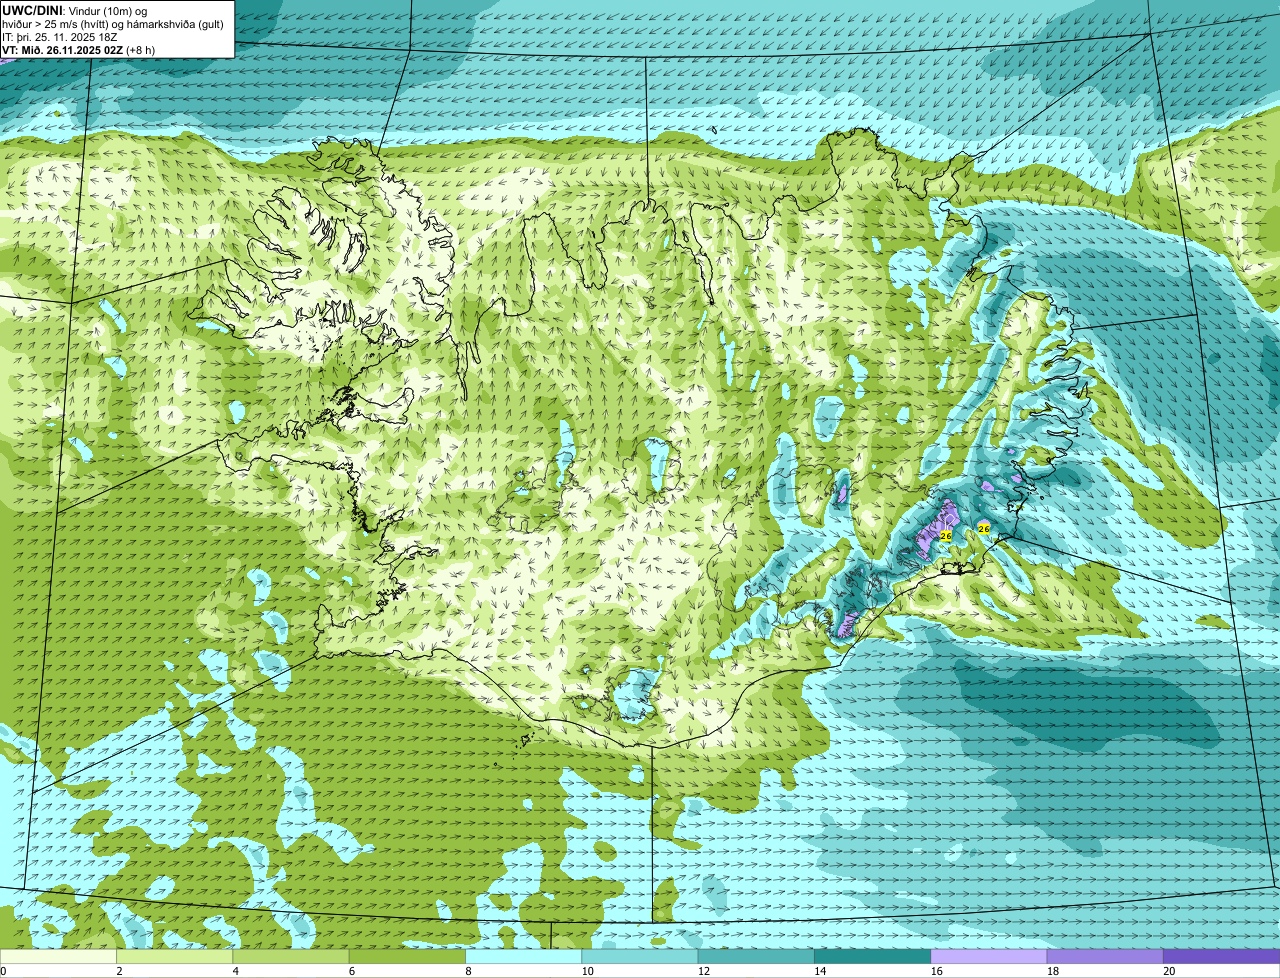Click the 4–6 m/s green legend swatch
This screenshot has width=1280, height=978.
(291, 956)
